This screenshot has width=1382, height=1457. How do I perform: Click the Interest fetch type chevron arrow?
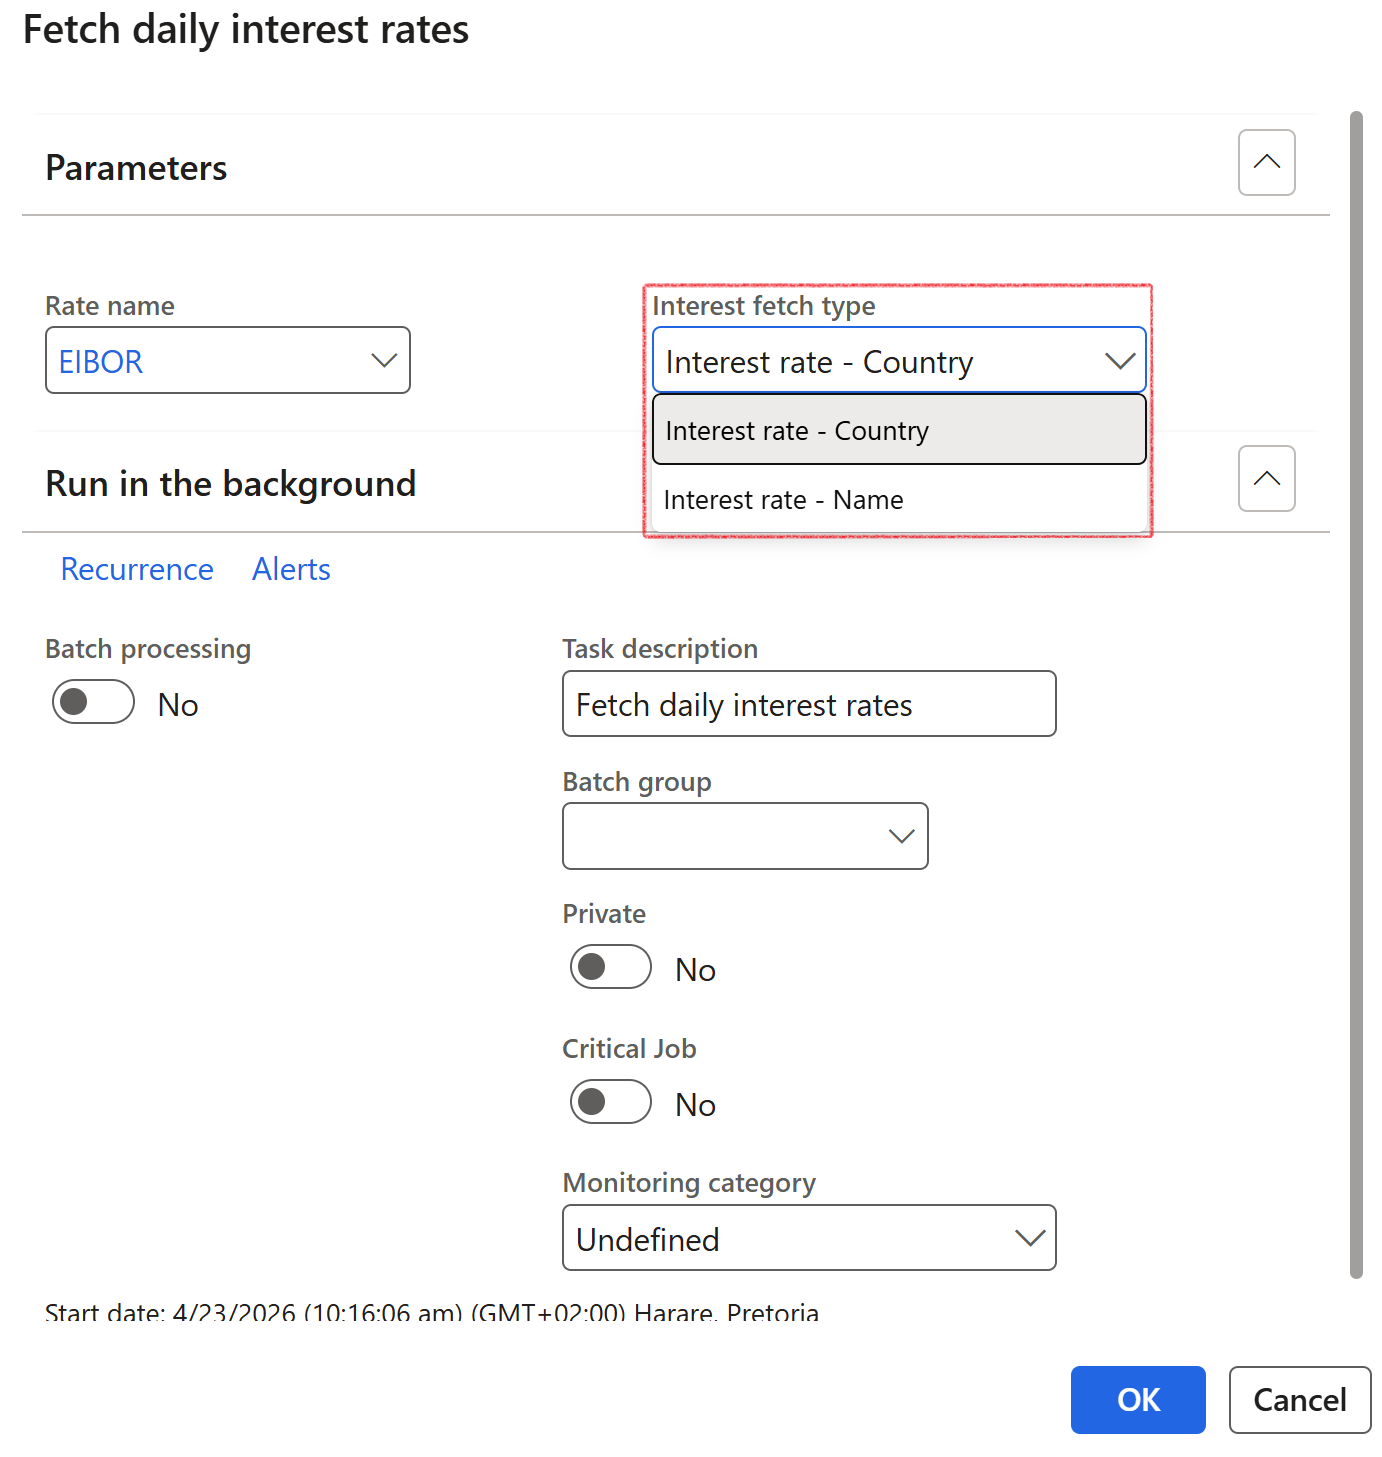(x=1119, y=360)
